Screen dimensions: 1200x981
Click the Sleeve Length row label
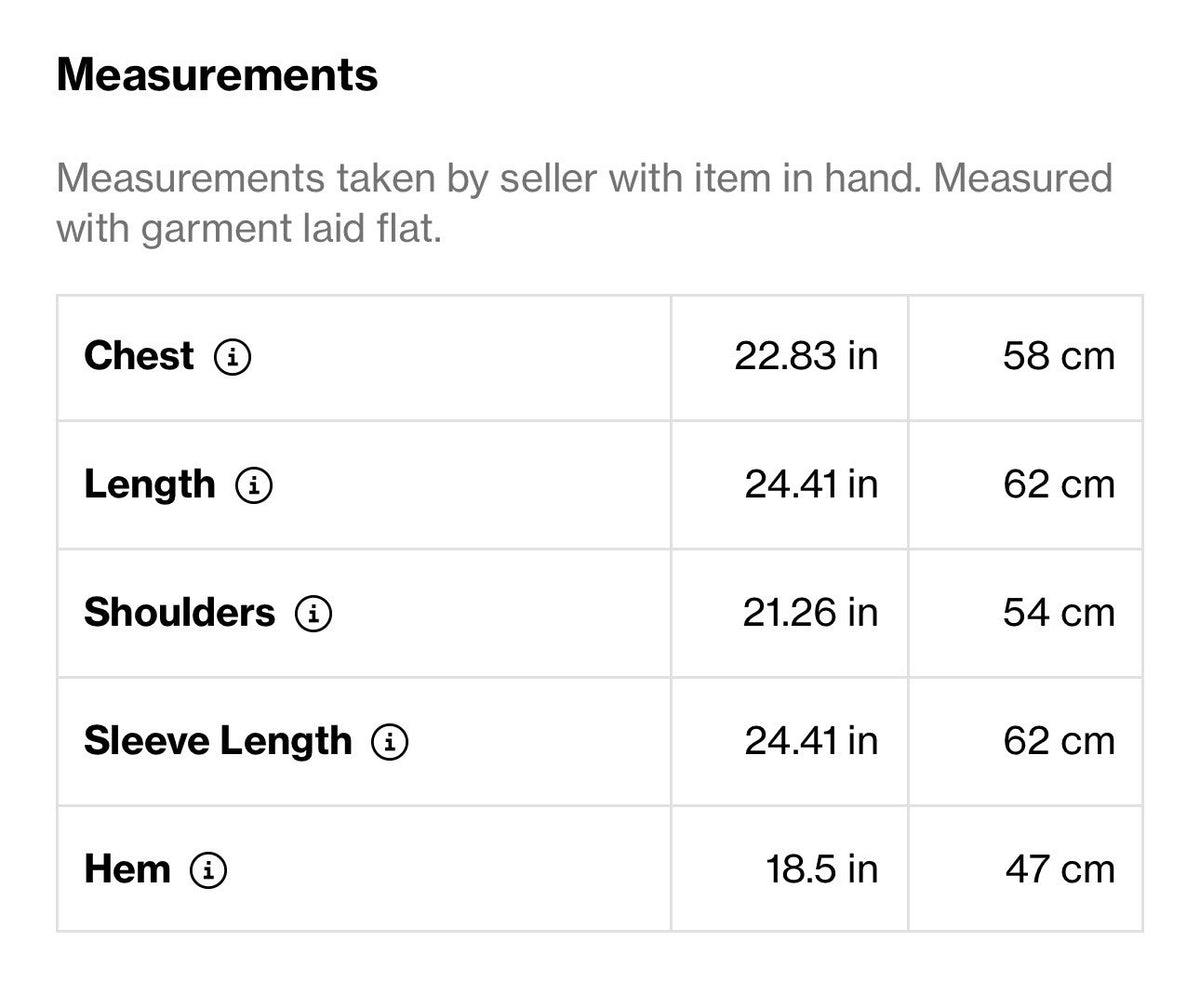(x=218, y=741)
